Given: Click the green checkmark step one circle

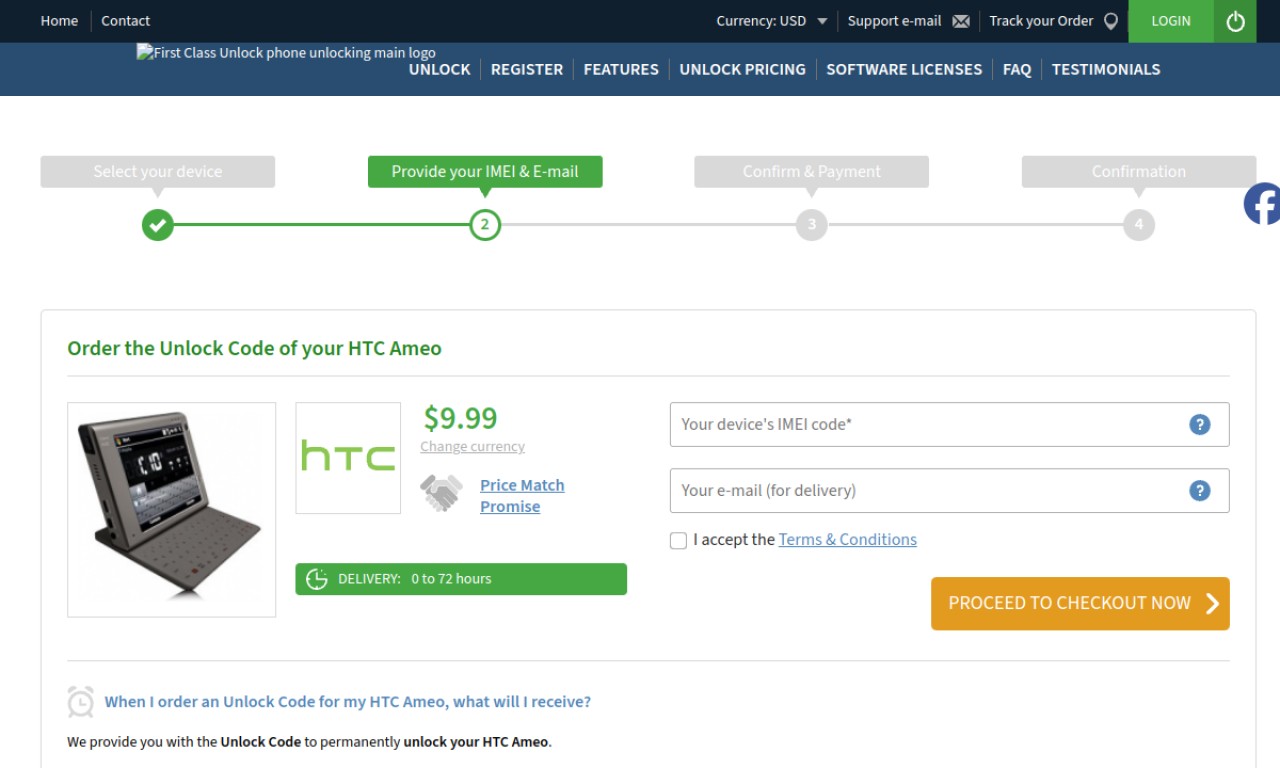Looking at the screenshot, I should (158, 225).
